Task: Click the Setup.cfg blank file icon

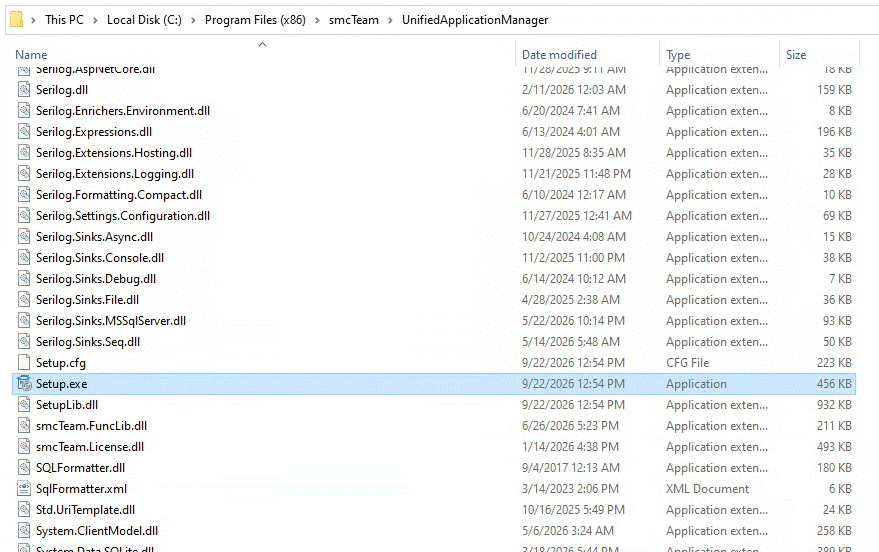Action: [24, 363]
